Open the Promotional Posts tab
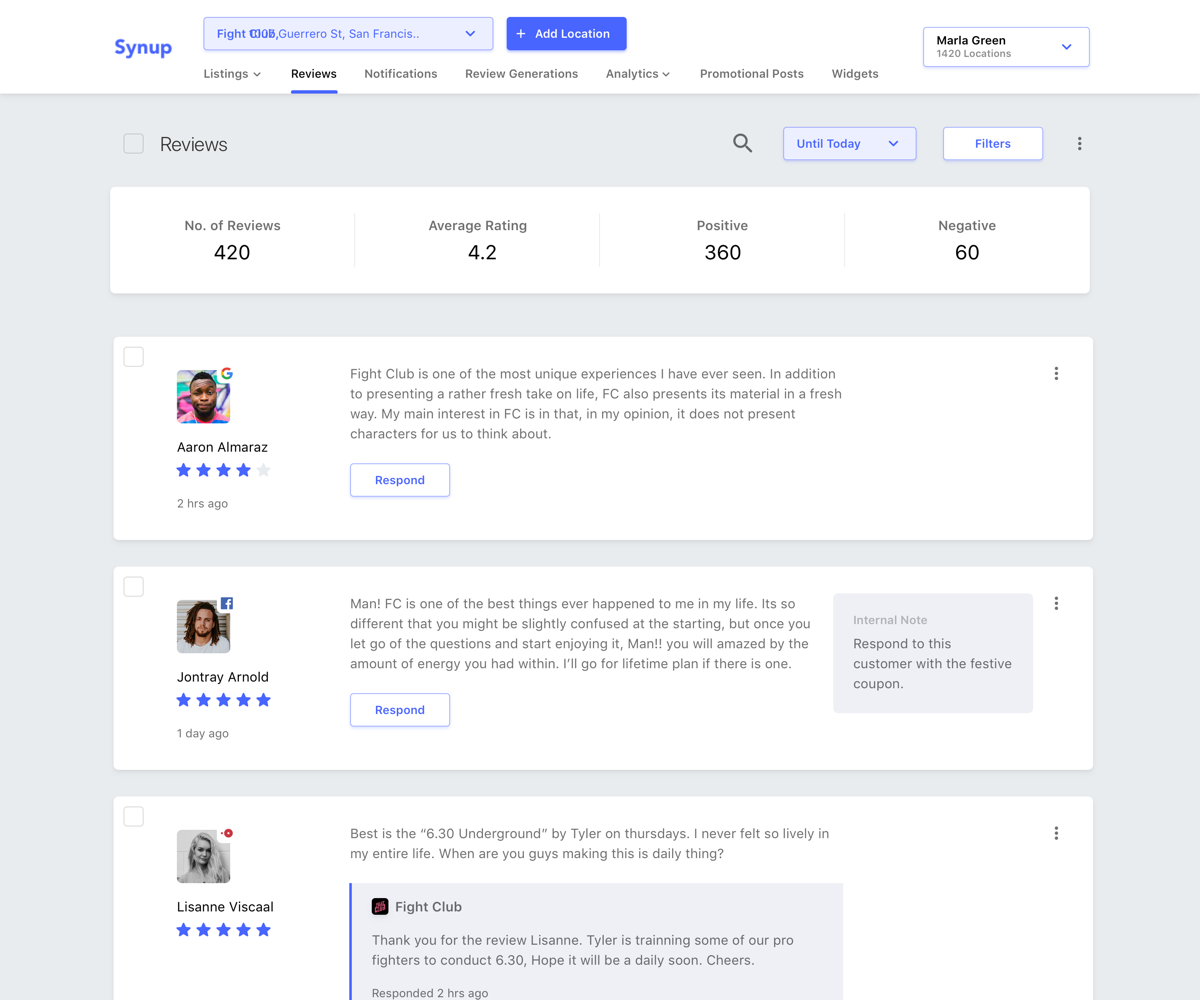The width and height of the screenshot is (1200, 1000). [x=752, y=74]
